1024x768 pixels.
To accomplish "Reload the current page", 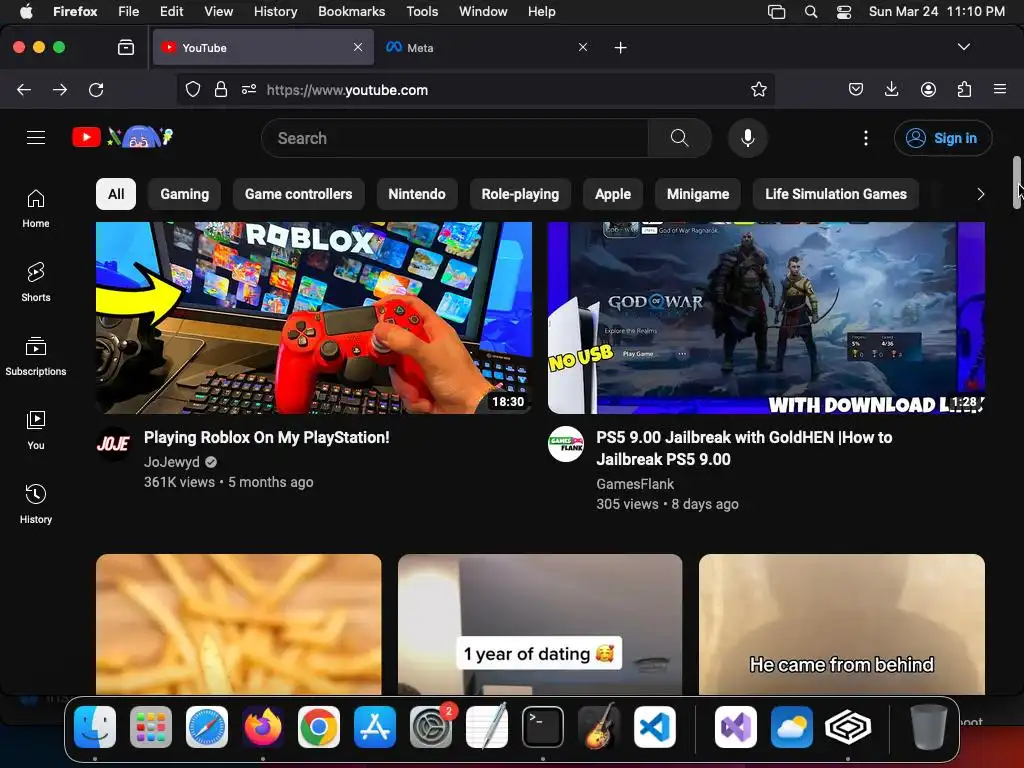I will coord(96,89).
